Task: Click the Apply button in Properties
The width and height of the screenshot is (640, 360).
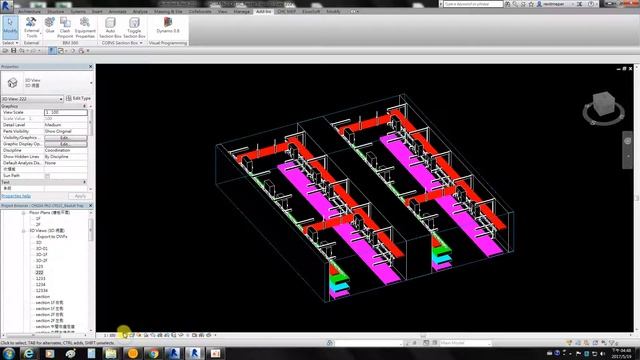Action: pyautogui.click(x=80, y=196)
